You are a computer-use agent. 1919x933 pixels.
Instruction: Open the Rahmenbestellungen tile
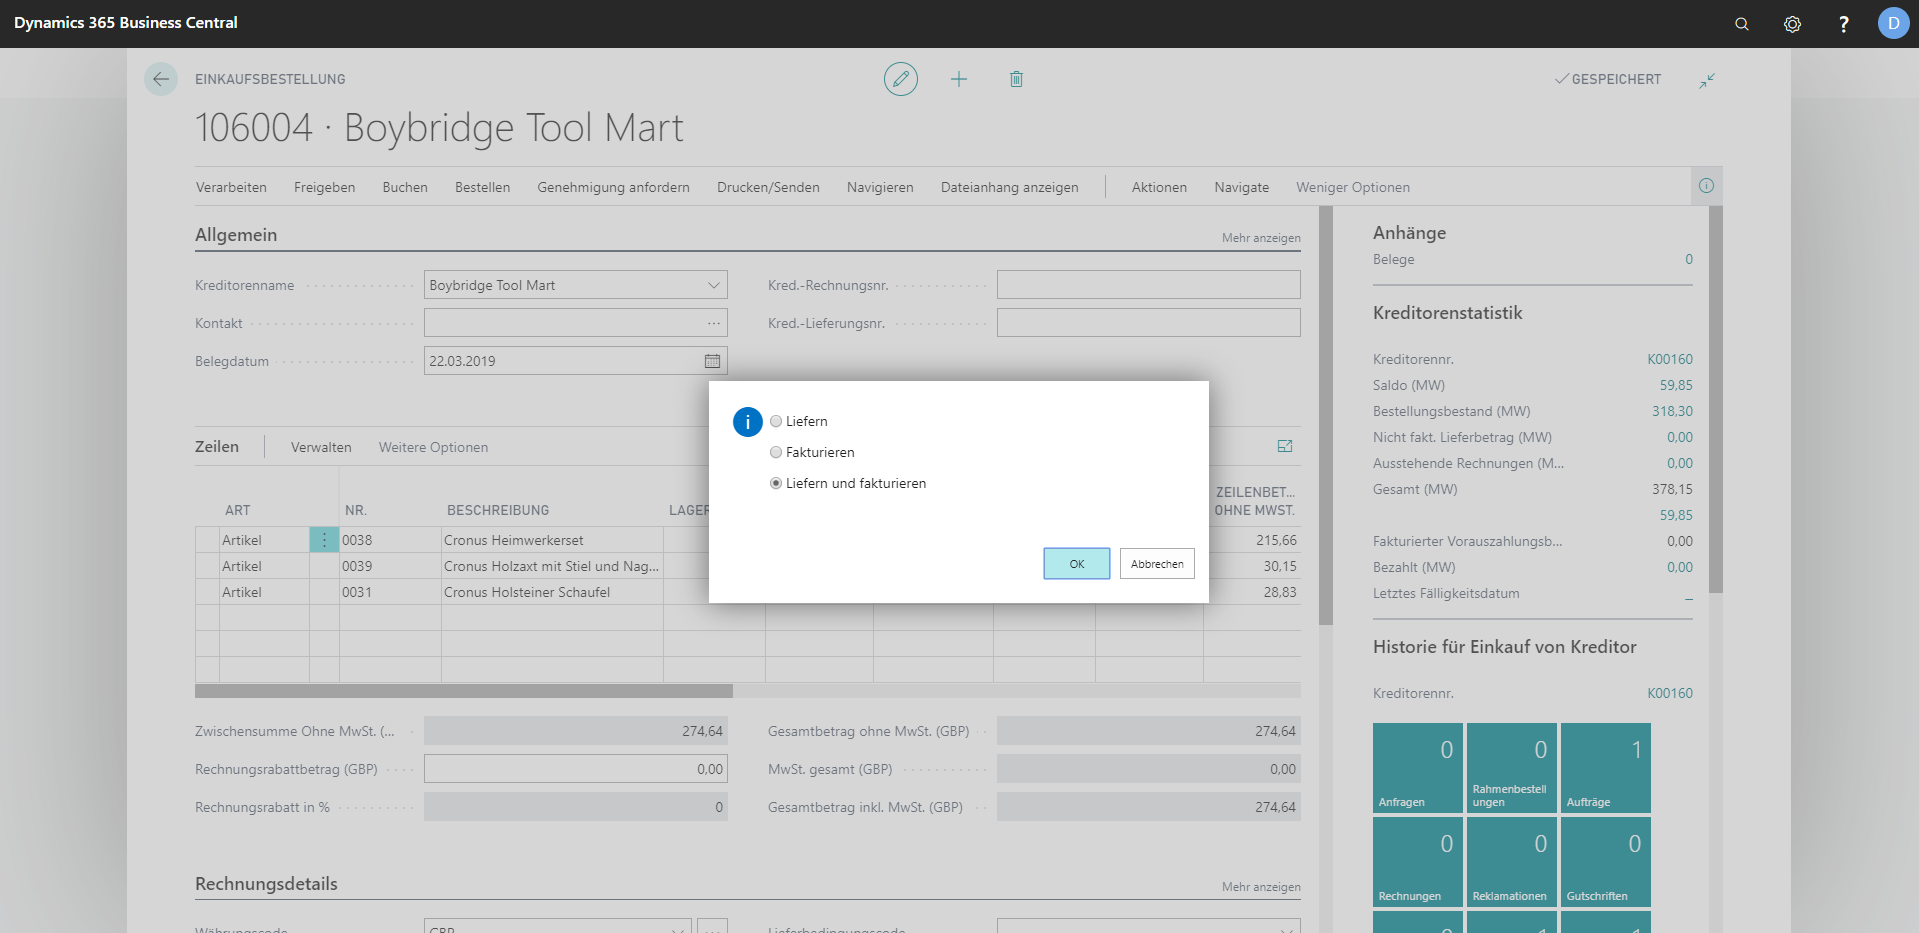tap(1511, 768)
